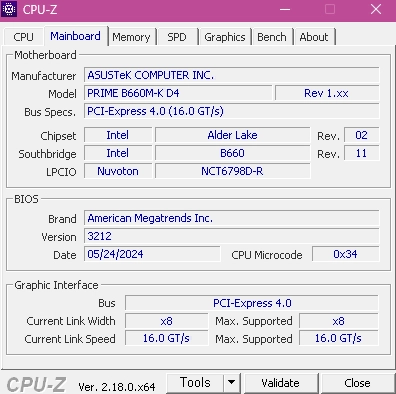Select the ASUSTeK COMPUTER INC. manufacturer field

(x=232, y=75)
